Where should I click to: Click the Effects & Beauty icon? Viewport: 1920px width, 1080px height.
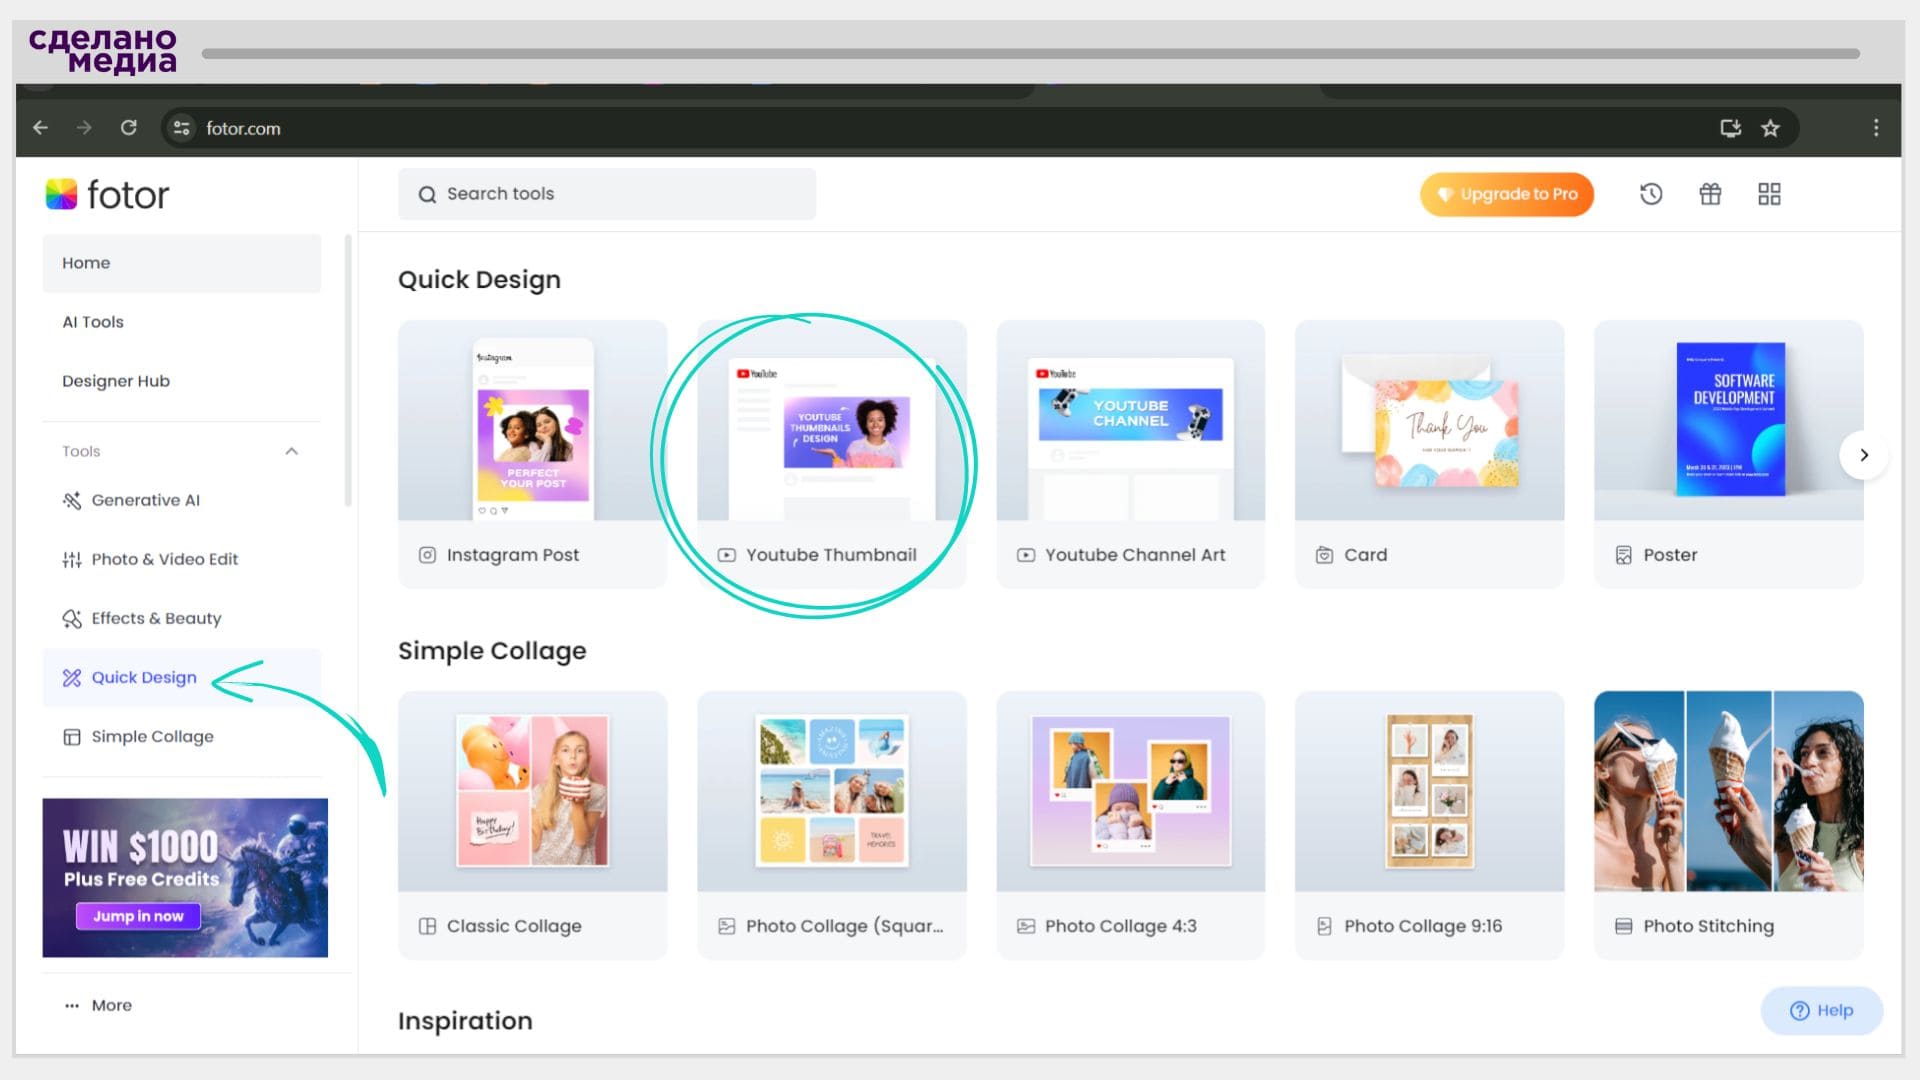72,618
